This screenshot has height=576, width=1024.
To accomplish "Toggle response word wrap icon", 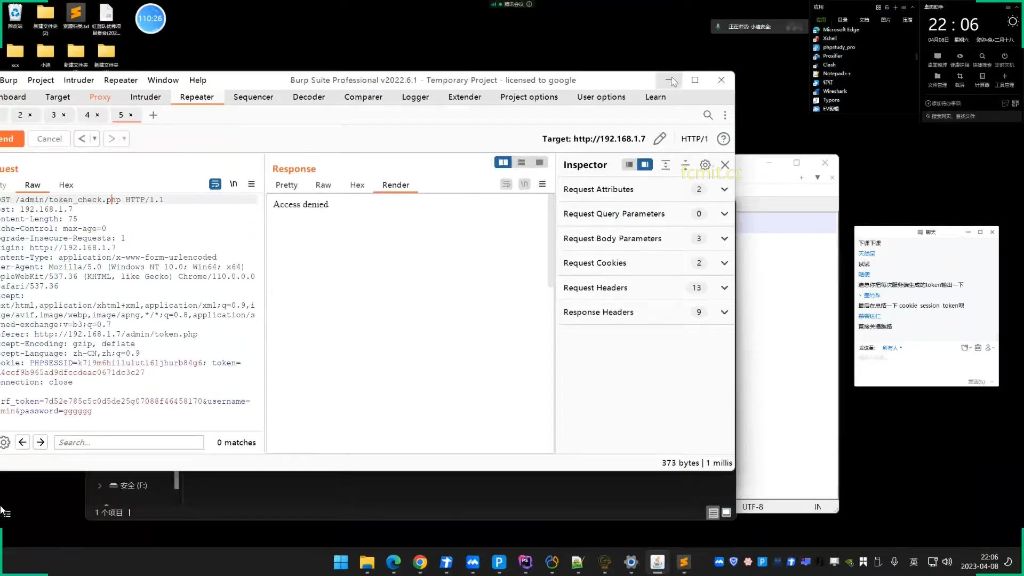I will point(506,184).
